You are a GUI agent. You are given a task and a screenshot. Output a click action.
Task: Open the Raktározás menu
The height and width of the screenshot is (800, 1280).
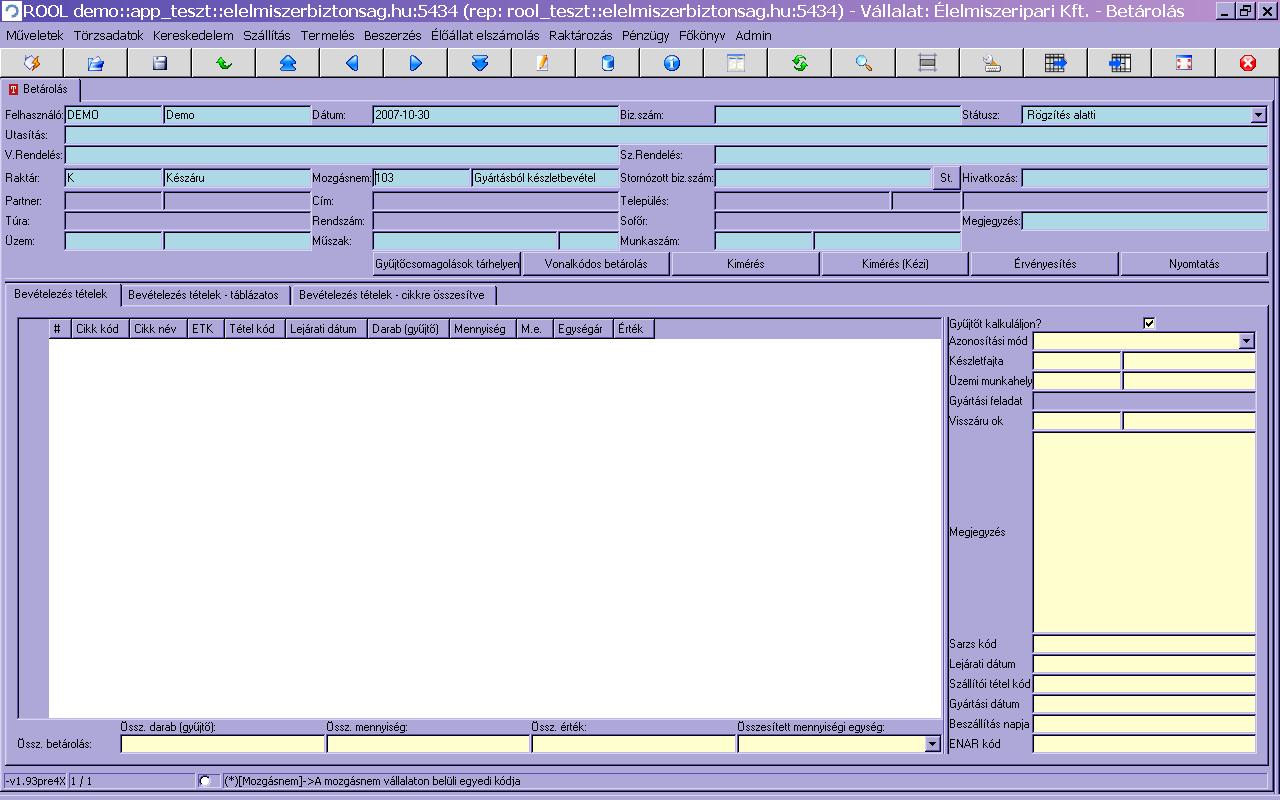(x=580, y=35)
